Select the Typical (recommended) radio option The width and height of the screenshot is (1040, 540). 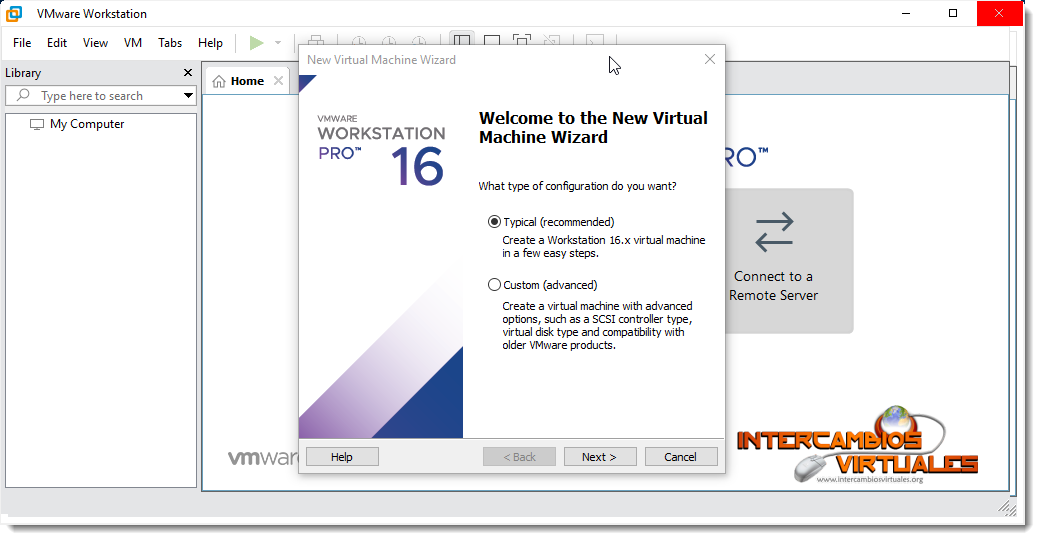(494, 222)
